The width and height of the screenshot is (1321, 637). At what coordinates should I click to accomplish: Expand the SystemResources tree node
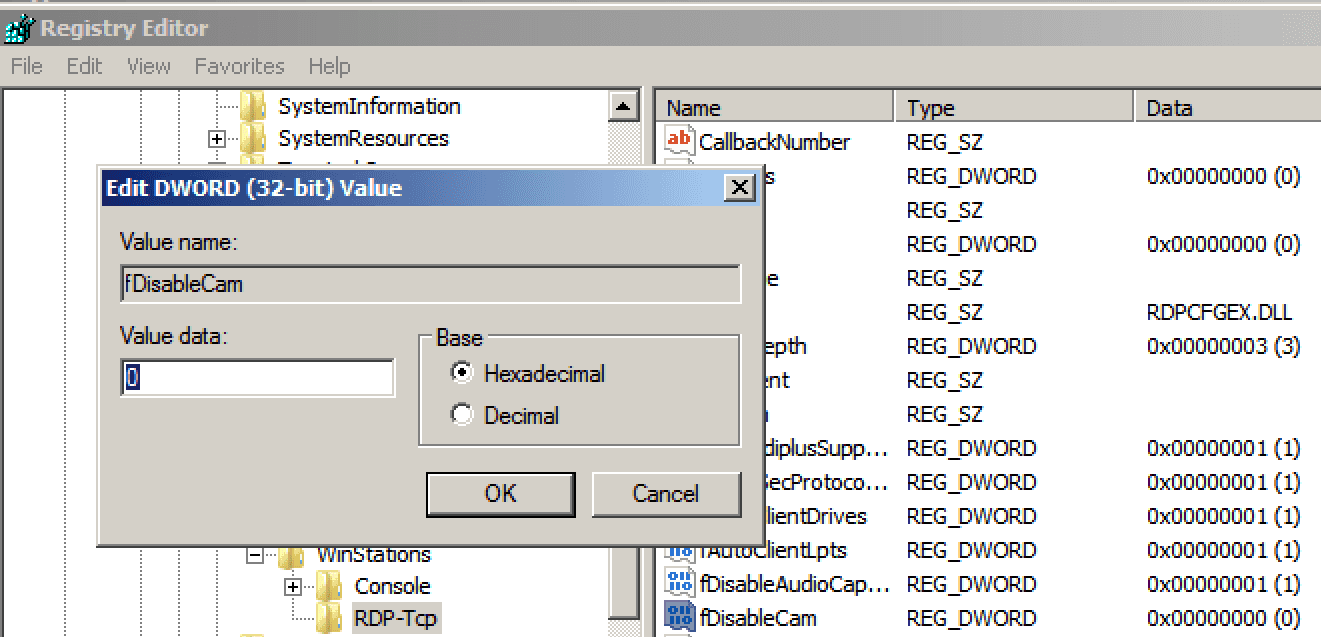coord(217,139)
